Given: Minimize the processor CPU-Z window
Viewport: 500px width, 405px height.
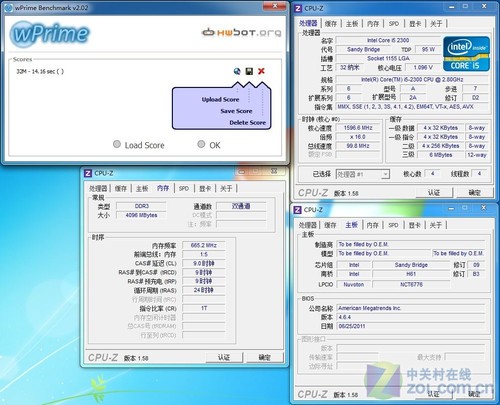Looking at the screenshot, I should (x=452, y=6).
